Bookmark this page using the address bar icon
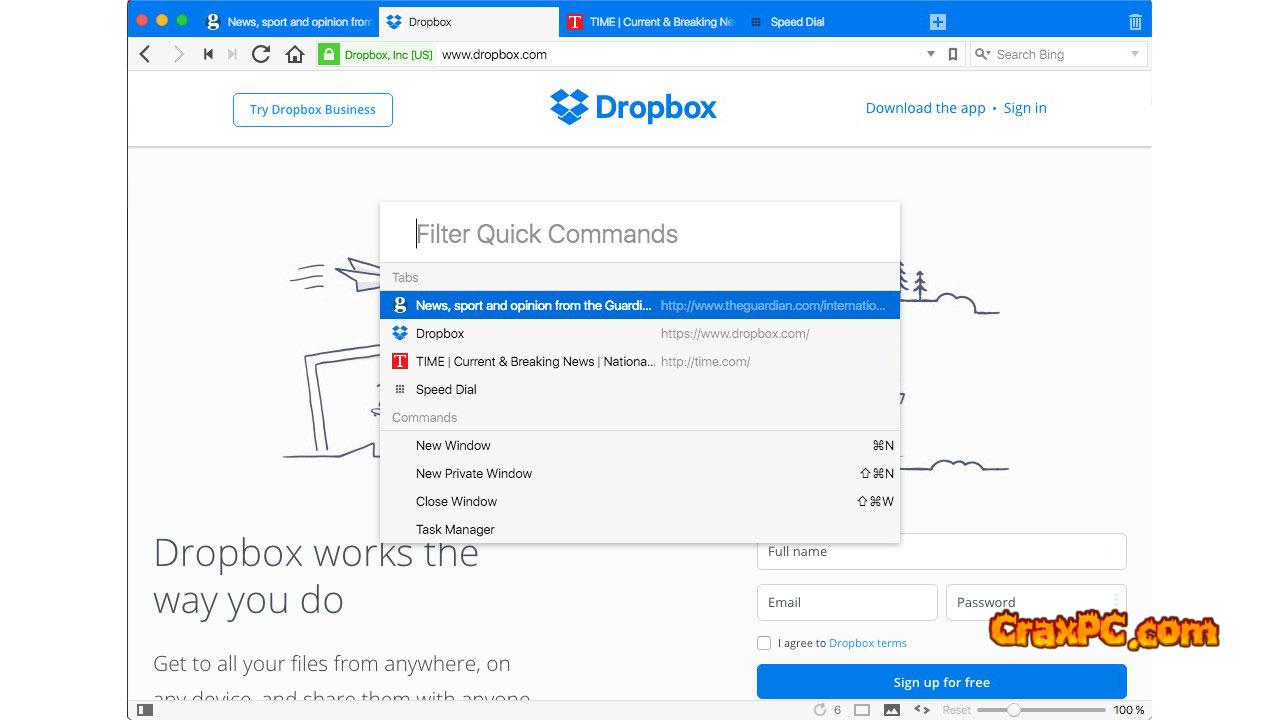This screenshot has height=720, width=1280. 953,55
